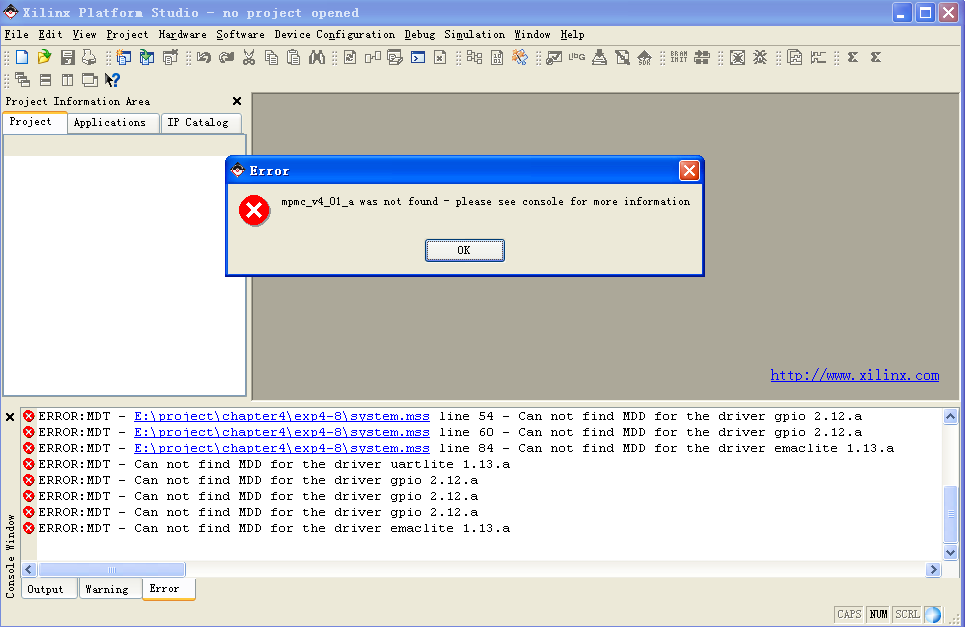This screenshot has width=967, height=627.
Task: Open the http://www.xilinx.com link
Action: tap(855, 375)
